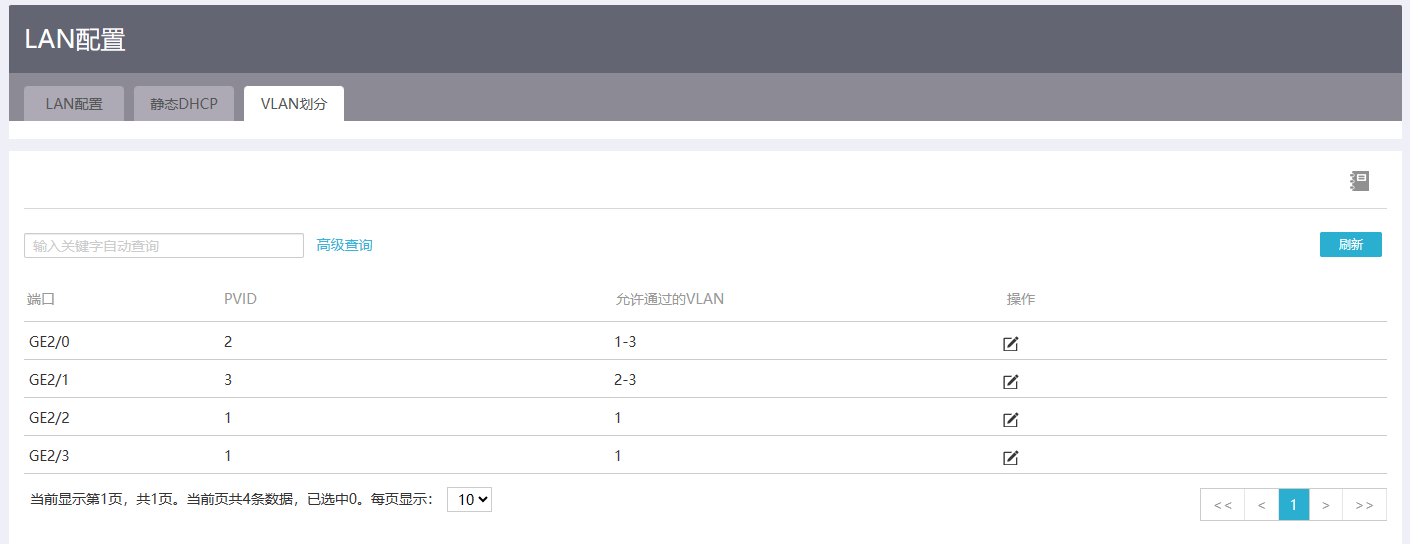
Task: Focus the keyword search input field
Action: pyautogui.click(x=164, y=246)
